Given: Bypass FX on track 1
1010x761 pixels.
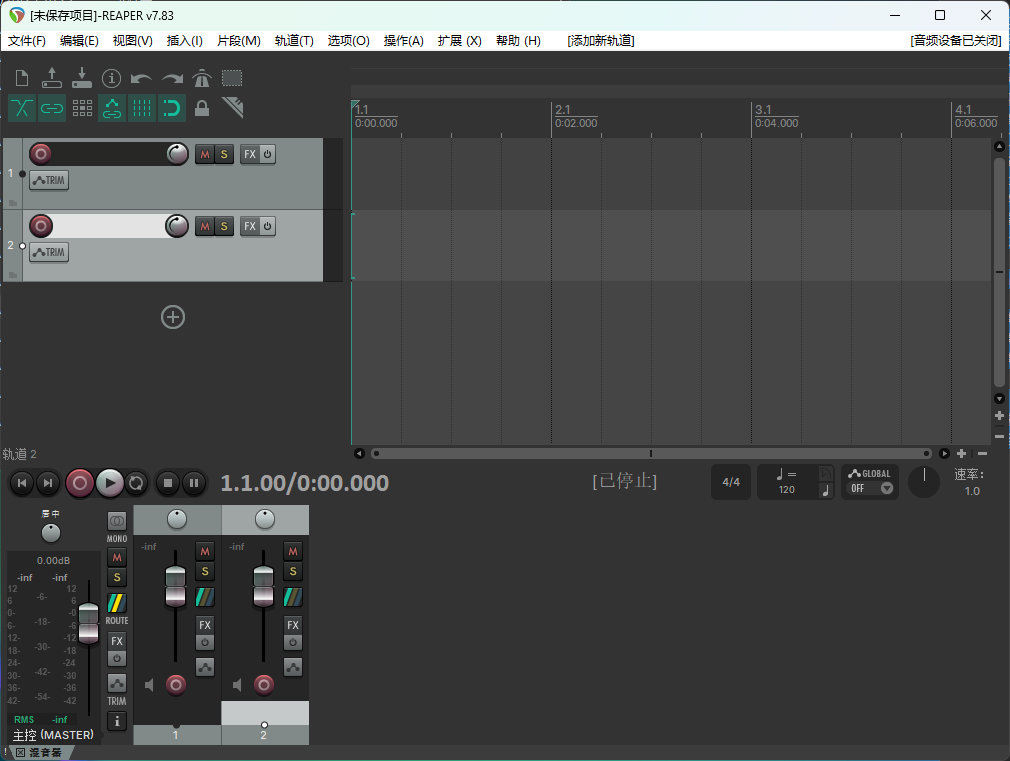Looking at the screenshot, I should (267, 155).
